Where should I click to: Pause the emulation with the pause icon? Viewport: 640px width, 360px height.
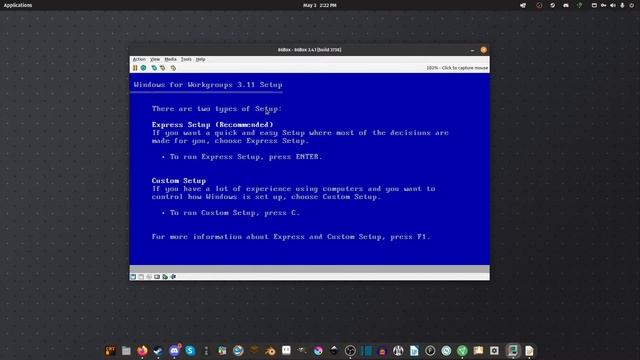point(135,68)
